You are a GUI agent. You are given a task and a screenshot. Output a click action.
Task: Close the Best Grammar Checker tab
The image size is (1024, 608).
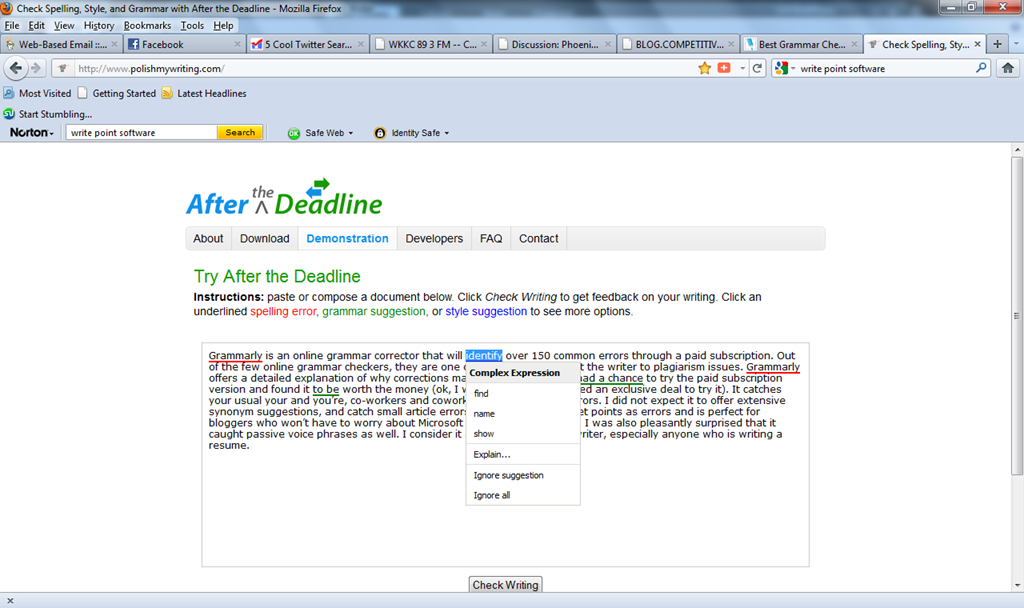point(854,44)
